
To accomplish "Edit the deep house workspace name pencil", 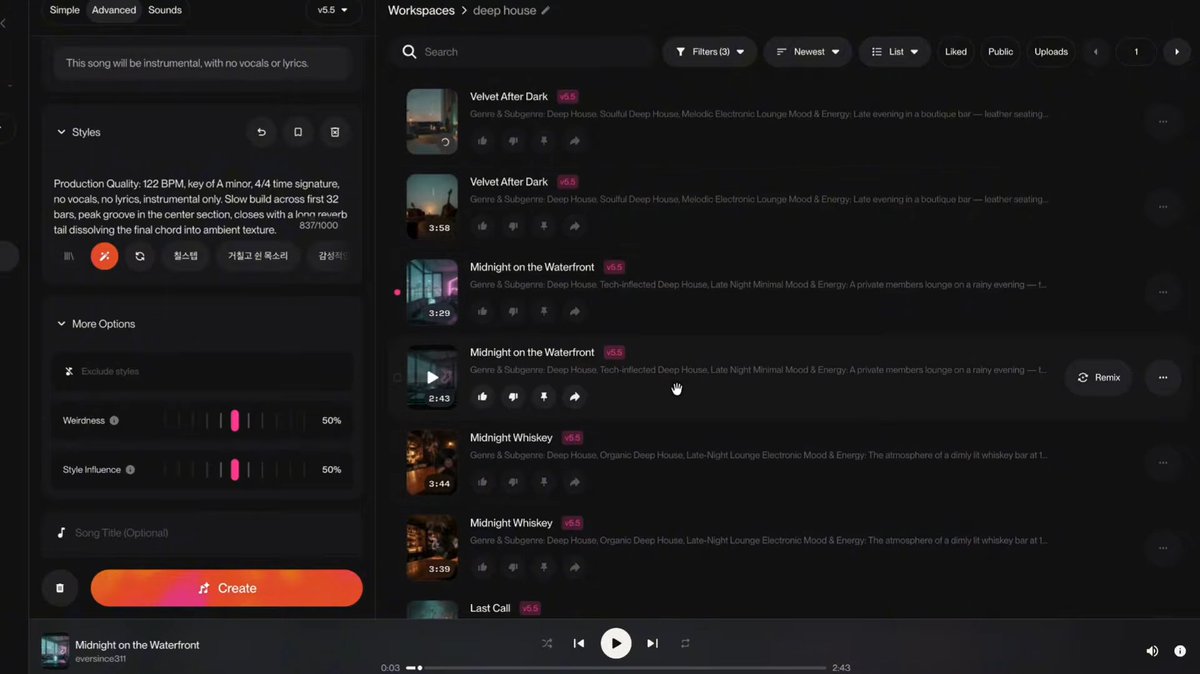I will [545, 10].
